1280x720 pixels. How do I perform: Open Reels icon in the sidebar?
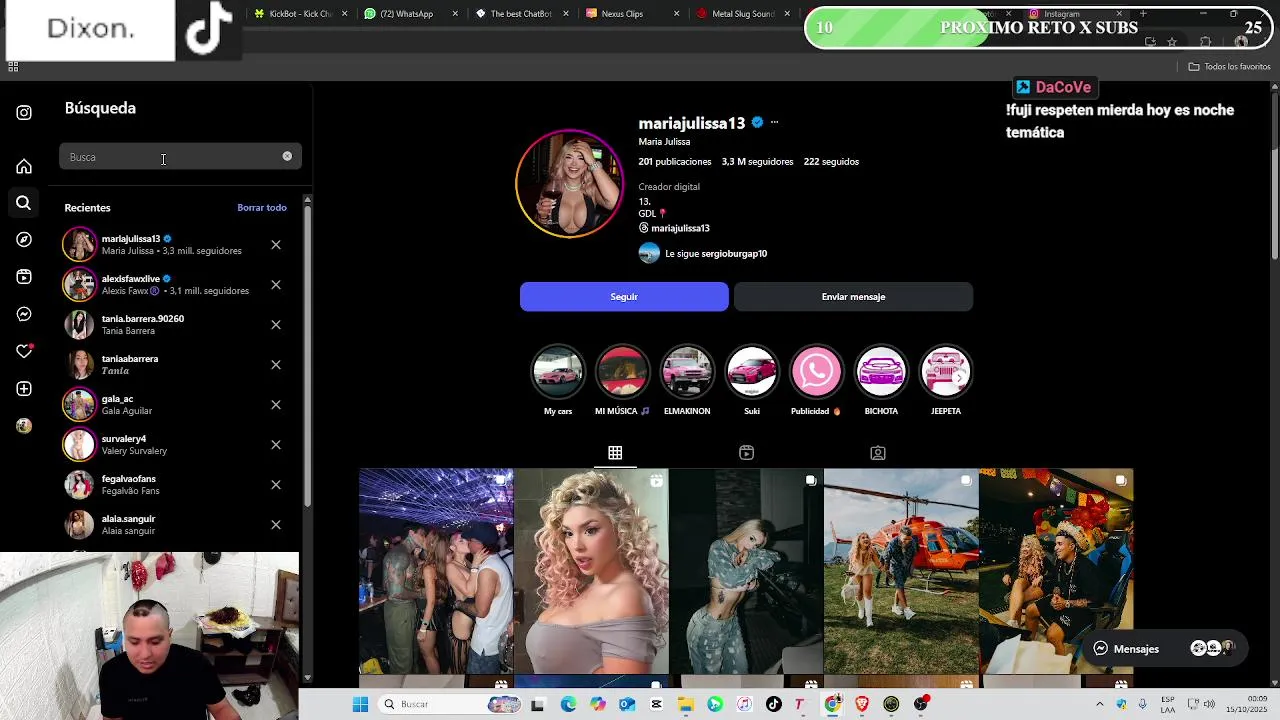point(24,277)
